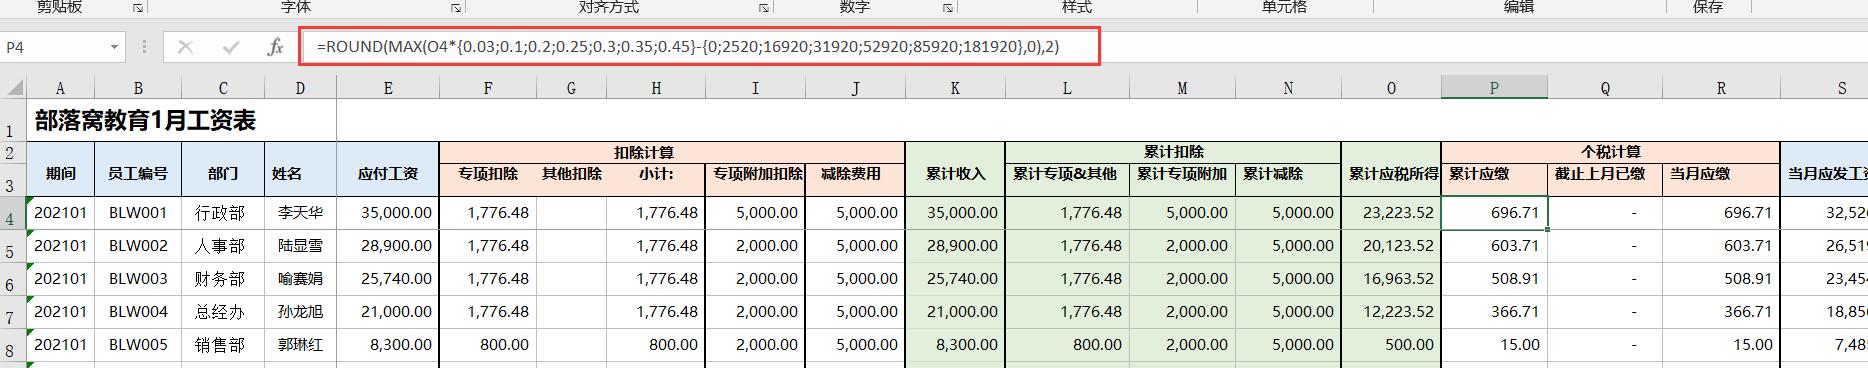Open the Clipboard group dialog launcher
Image resolution: width=1868 pixels, height=368 pixels.
(138, 8)
